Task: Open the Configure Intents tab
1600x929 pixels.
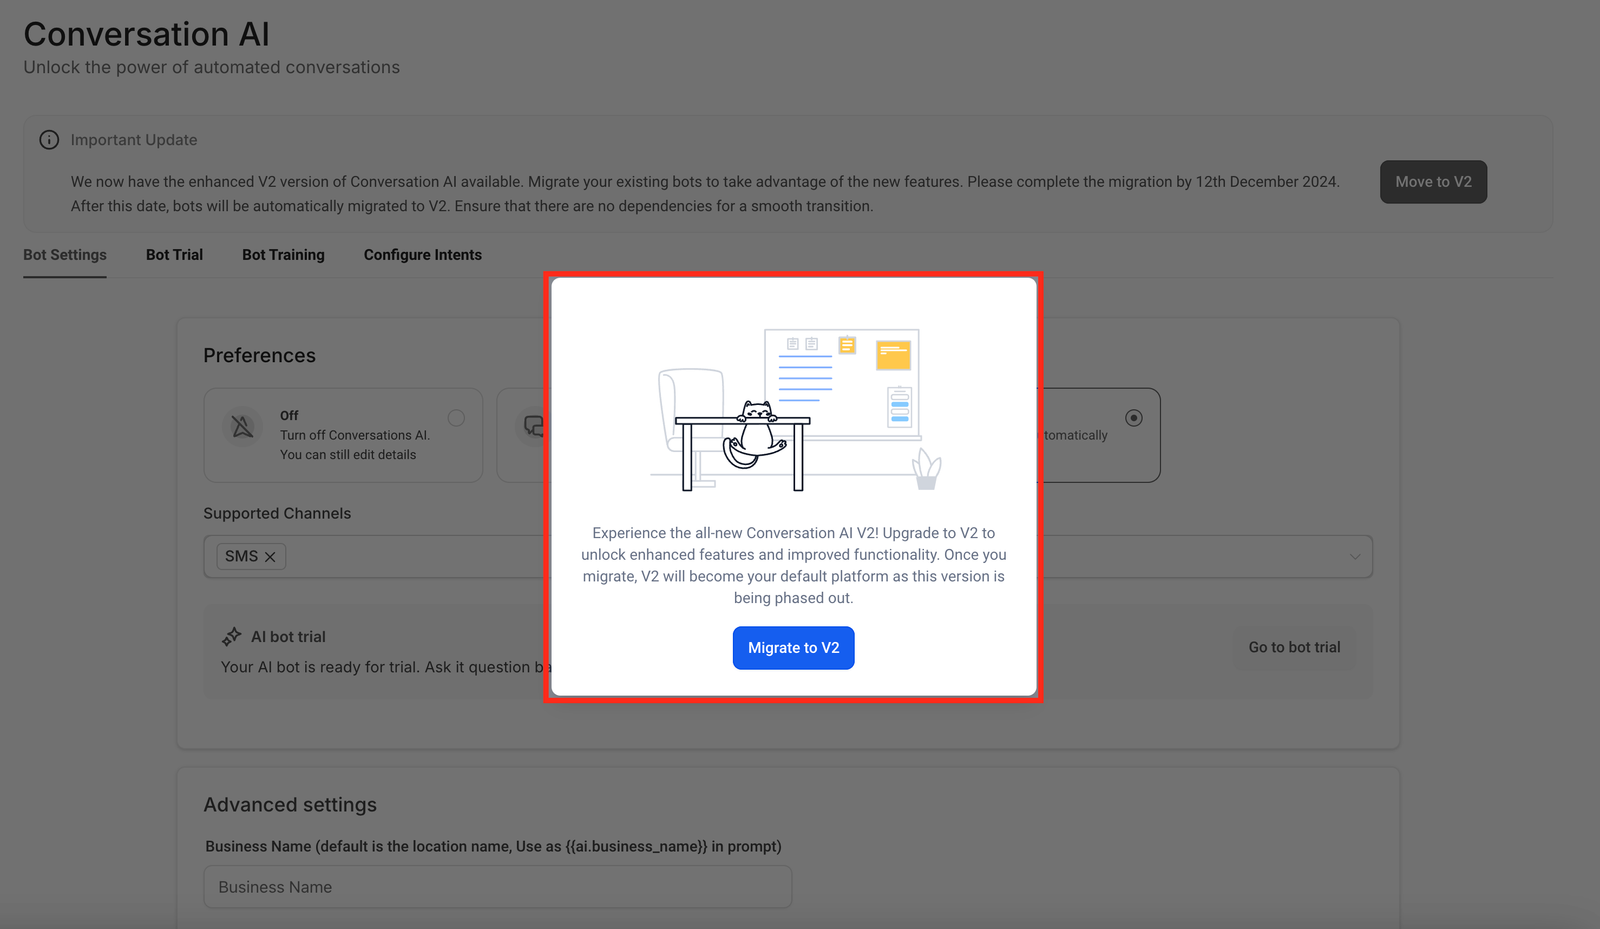Action: click(422, 255)
